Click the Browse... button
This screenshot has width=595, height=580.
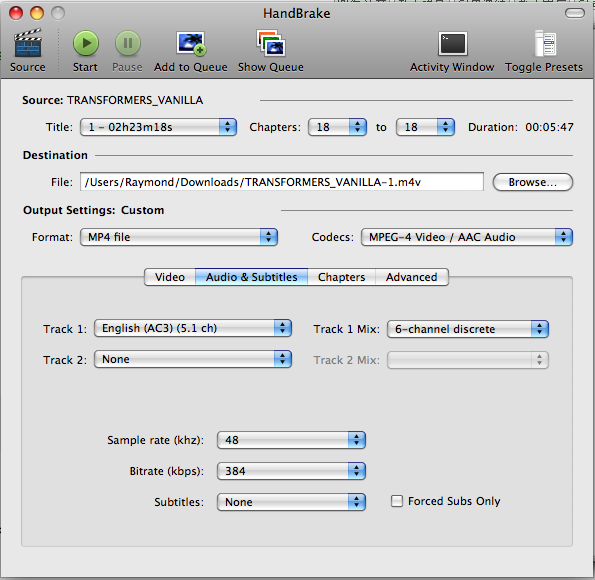tap(533, 182)
